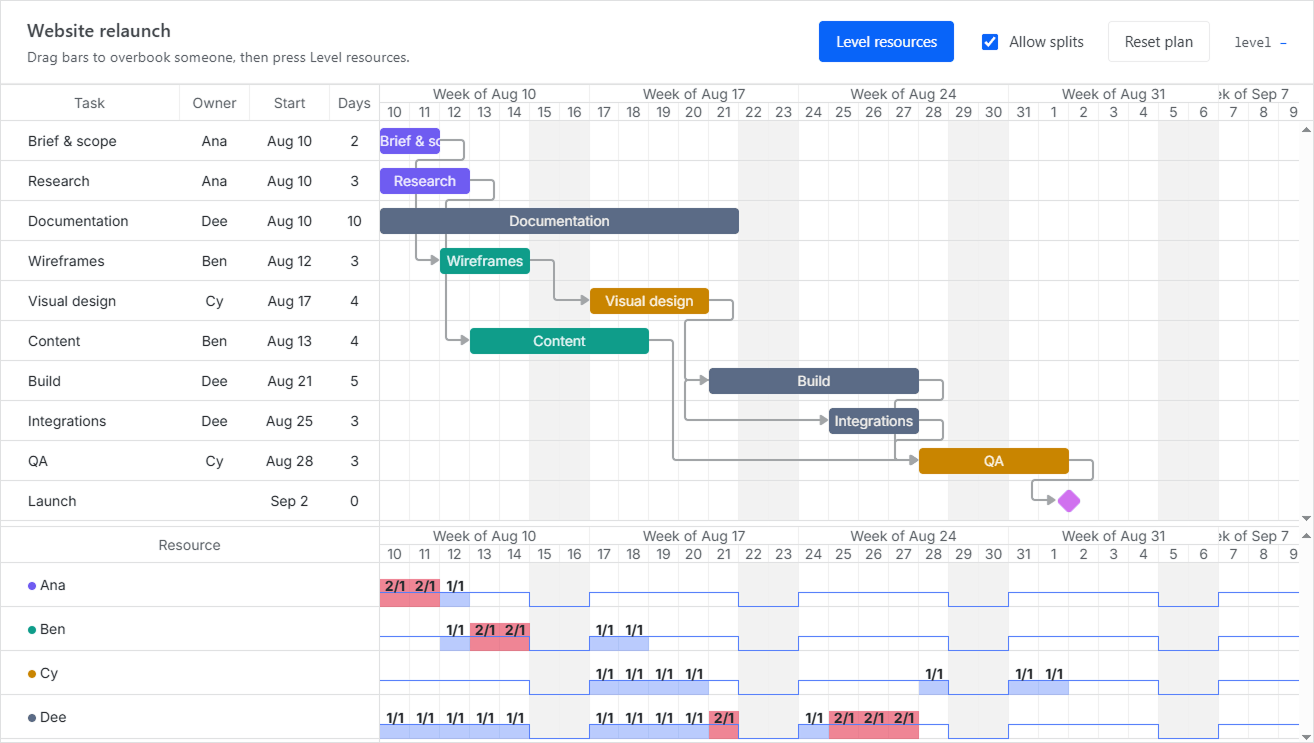Click the Reset plan button
The height and width of the screenshot is (743, 1314).
(x=1158, y=42)
